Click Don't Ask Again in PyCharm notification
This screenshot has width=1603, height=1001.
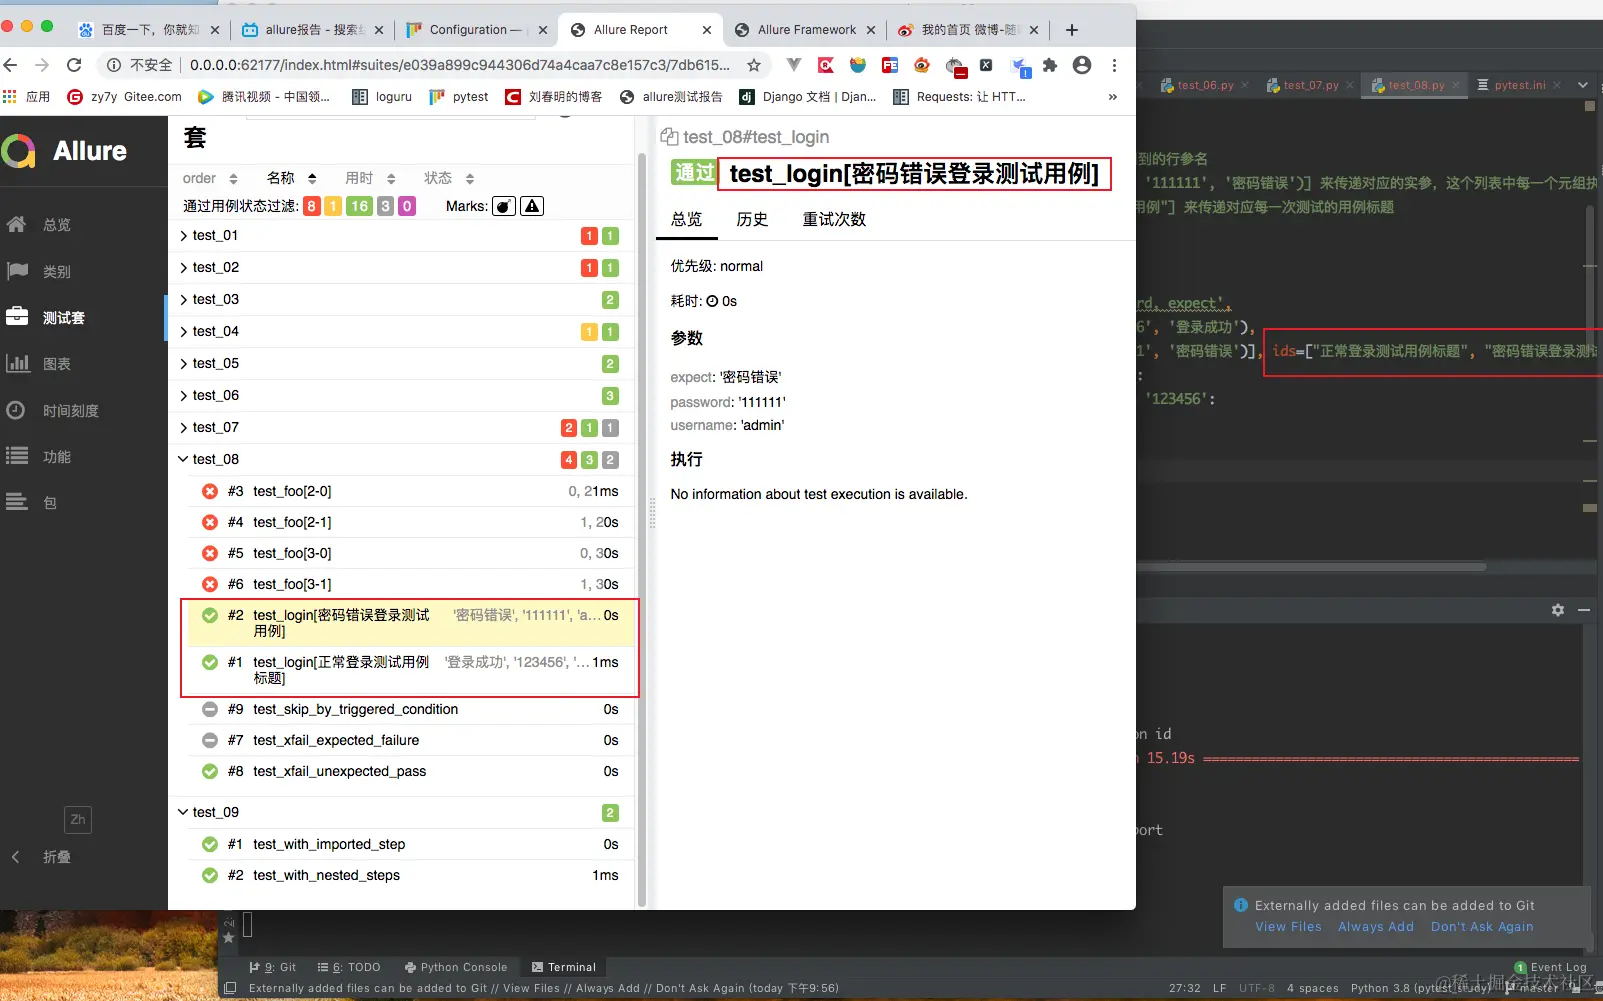(1482, 927)
